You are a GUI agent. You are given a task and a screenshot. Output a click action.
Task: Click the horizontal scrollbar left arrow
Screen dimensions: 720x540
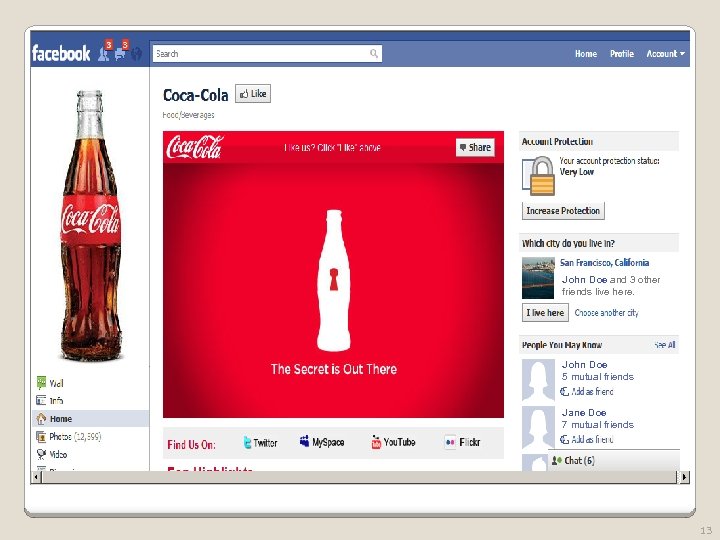pos(37,477)
